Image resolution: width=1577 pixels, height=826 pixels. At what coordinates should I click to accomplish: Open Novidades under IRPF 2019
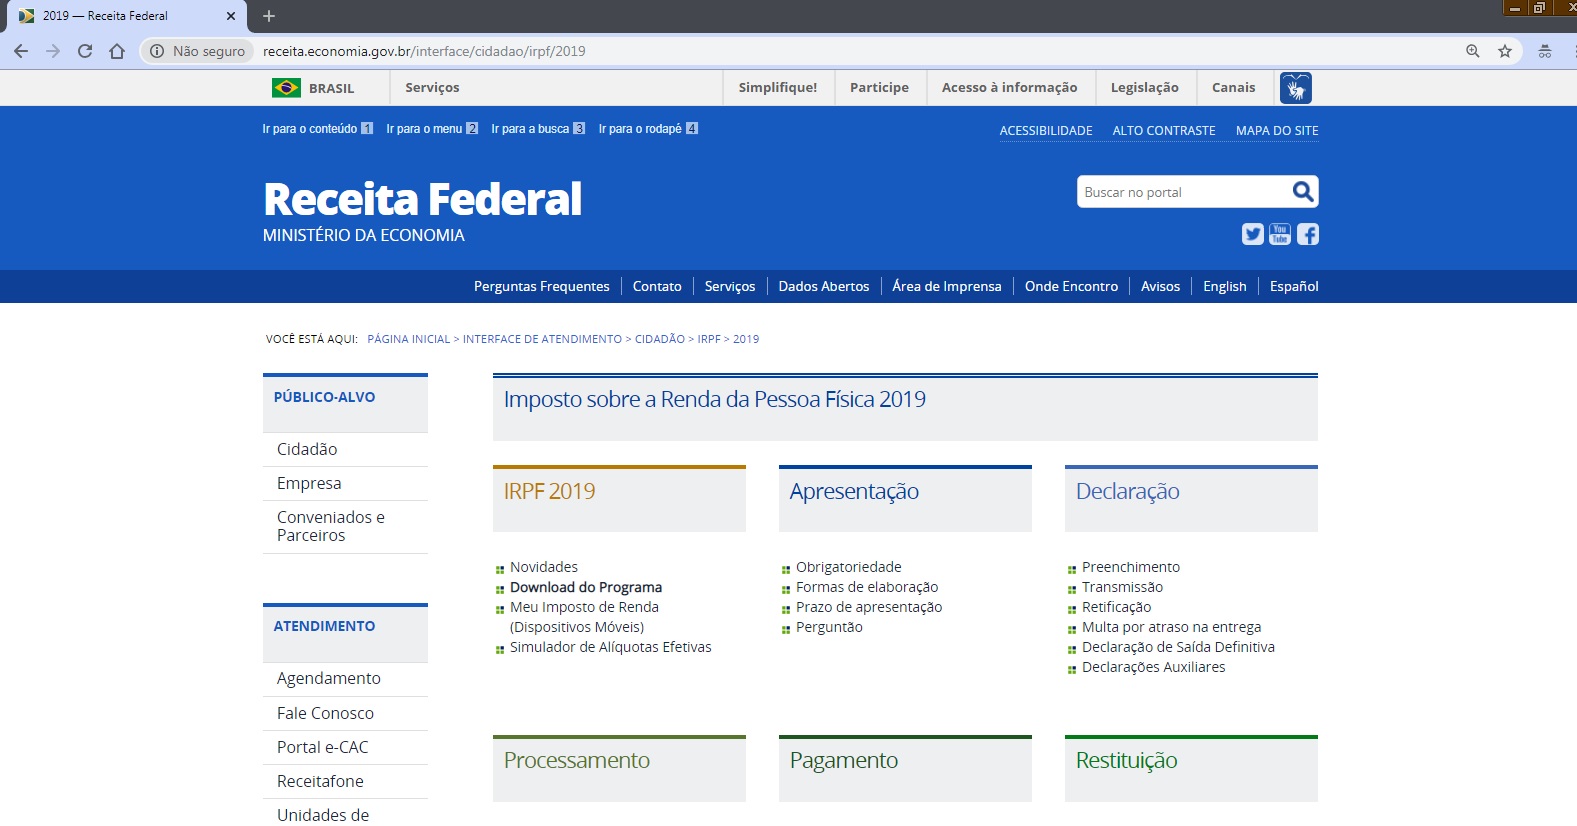pyautogui.click(x=544, y=567)
